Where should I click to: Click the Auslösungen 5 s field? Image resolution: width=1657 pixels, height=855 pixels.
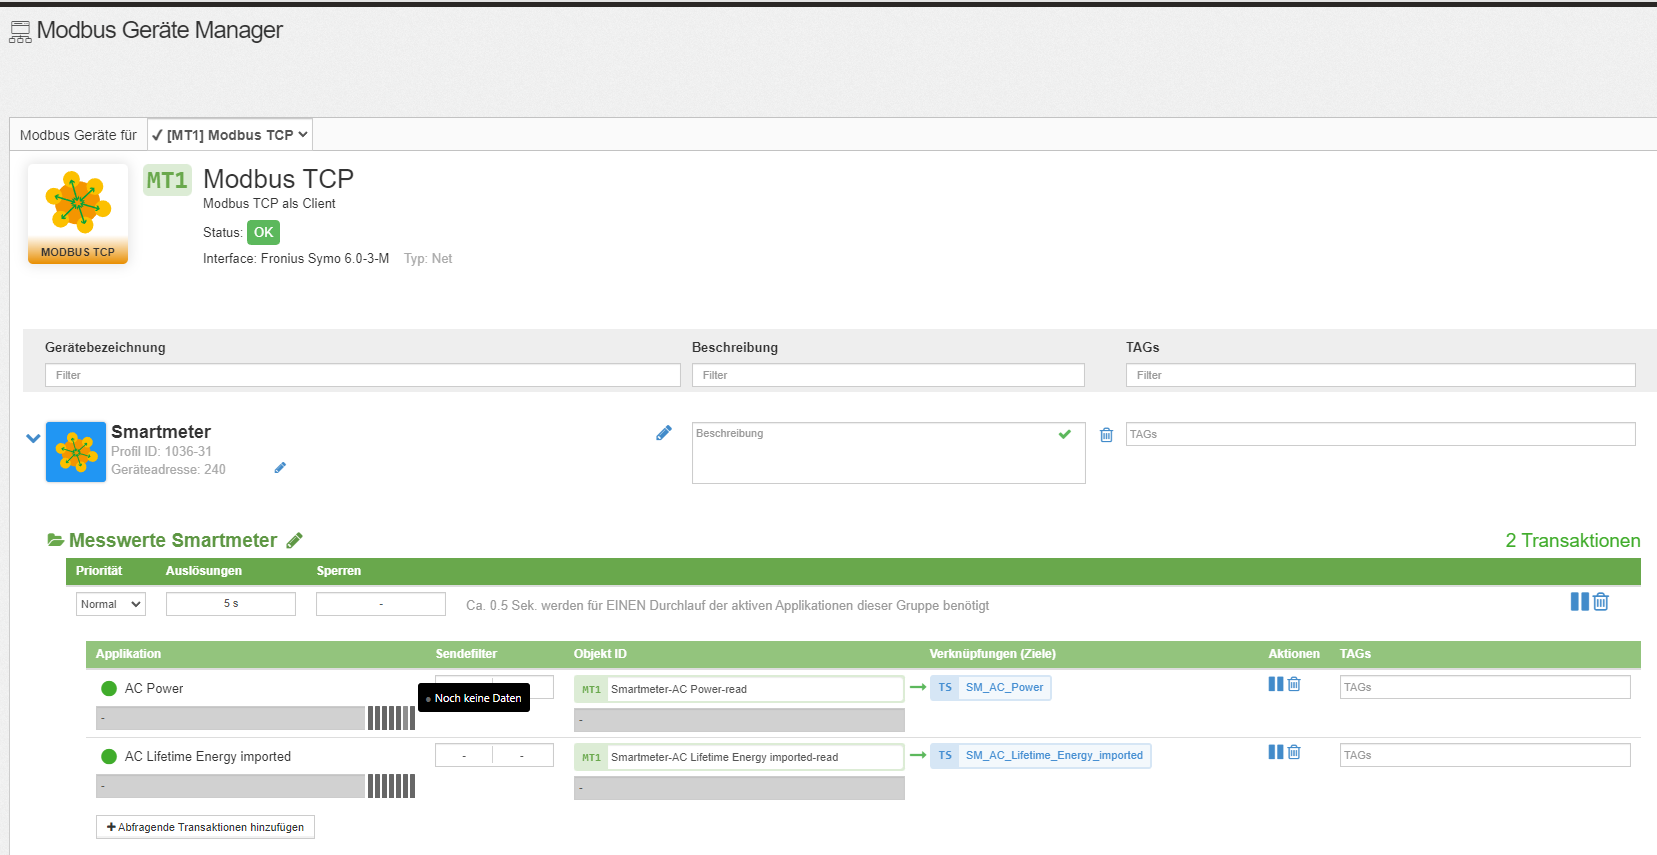tap(231, 604)
